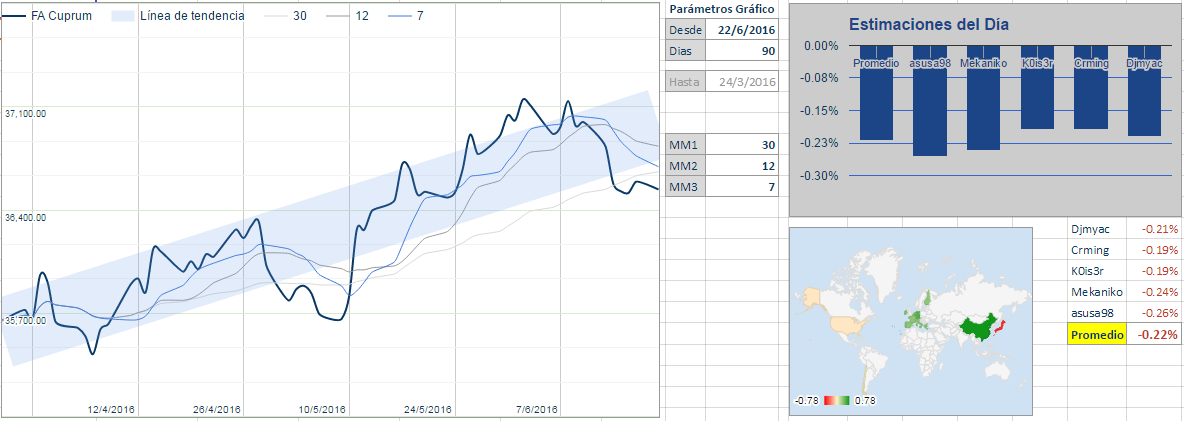Image resolution: width=1184 pixels, height=421 pixels.
Task: Select the 12 moving average legend item
Action: (347, 16)
